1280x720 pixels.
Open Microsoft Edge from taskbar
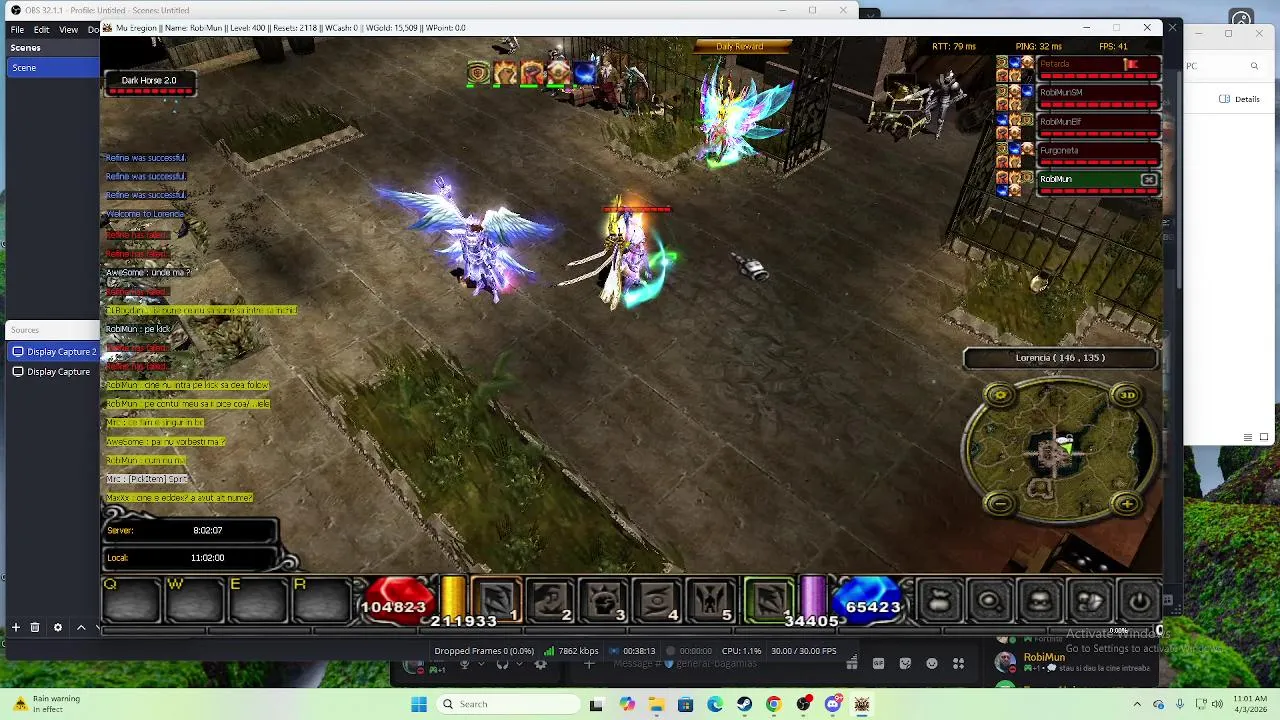click(x=715, y=704)
